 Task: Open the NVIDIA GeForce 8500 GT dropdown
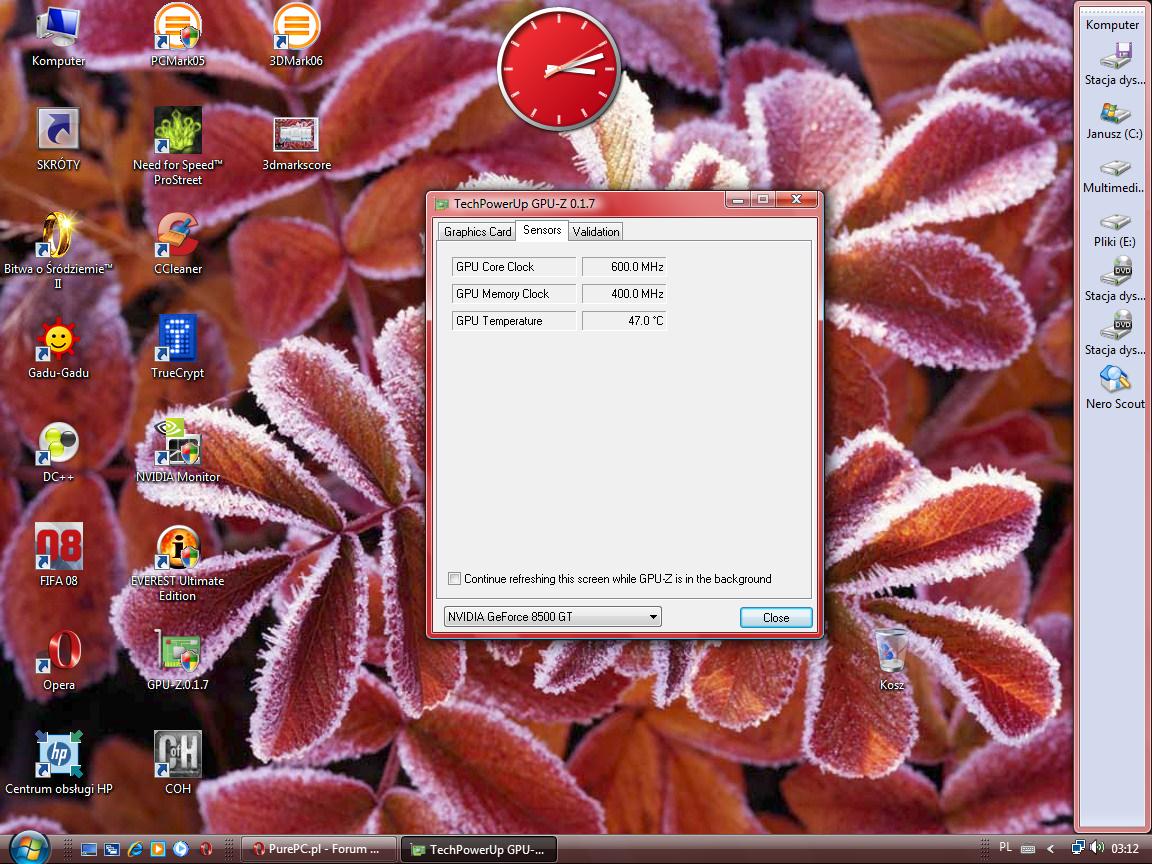coord(552,616)
